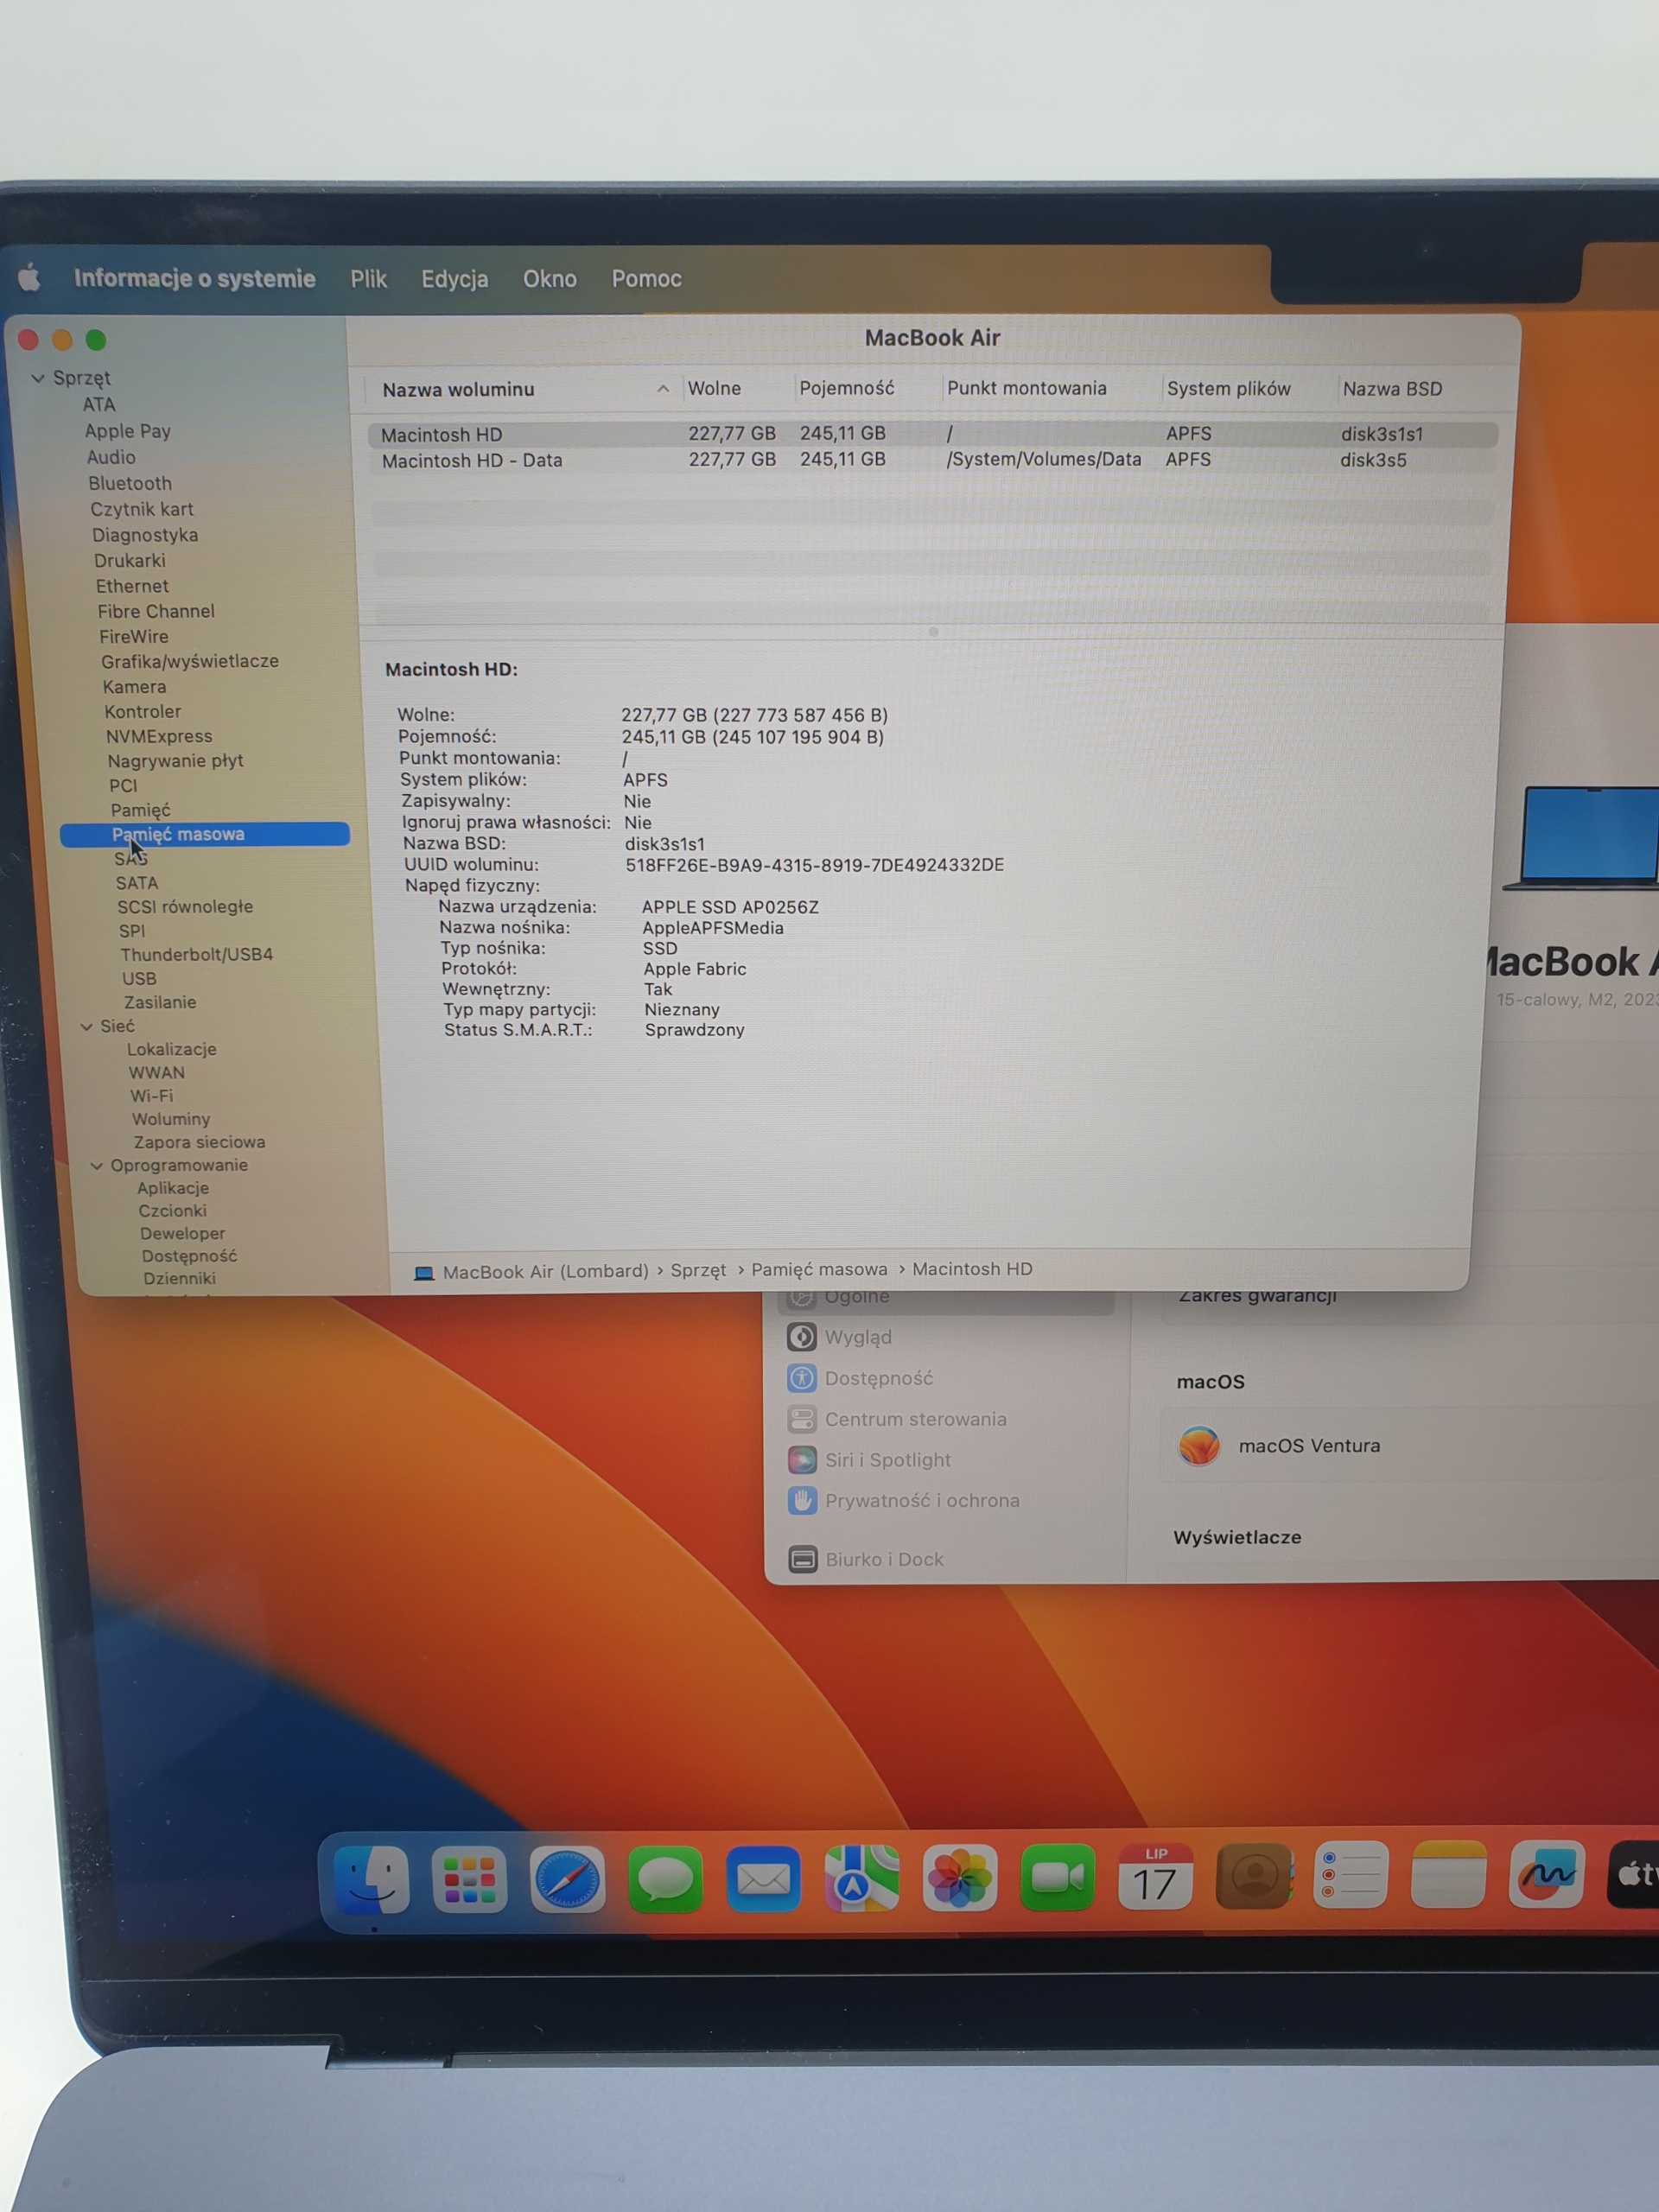The image size is (1659, 2212).
Task: Open the Edycja menu
Action: pos(454,279)
